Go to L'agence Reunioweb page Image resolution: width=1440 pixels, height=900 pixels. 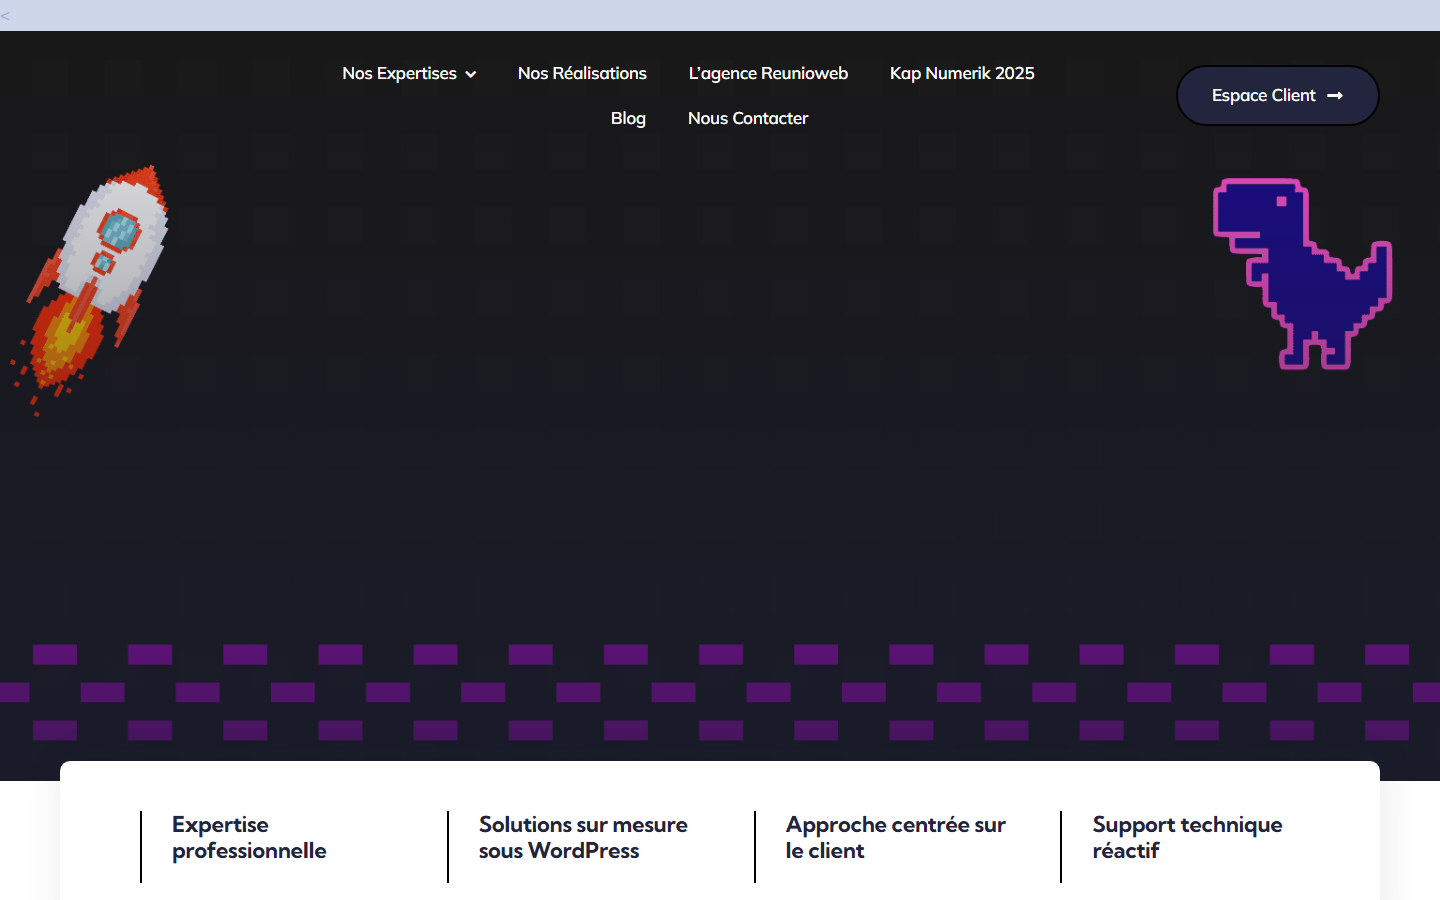(x=768, y=73)
